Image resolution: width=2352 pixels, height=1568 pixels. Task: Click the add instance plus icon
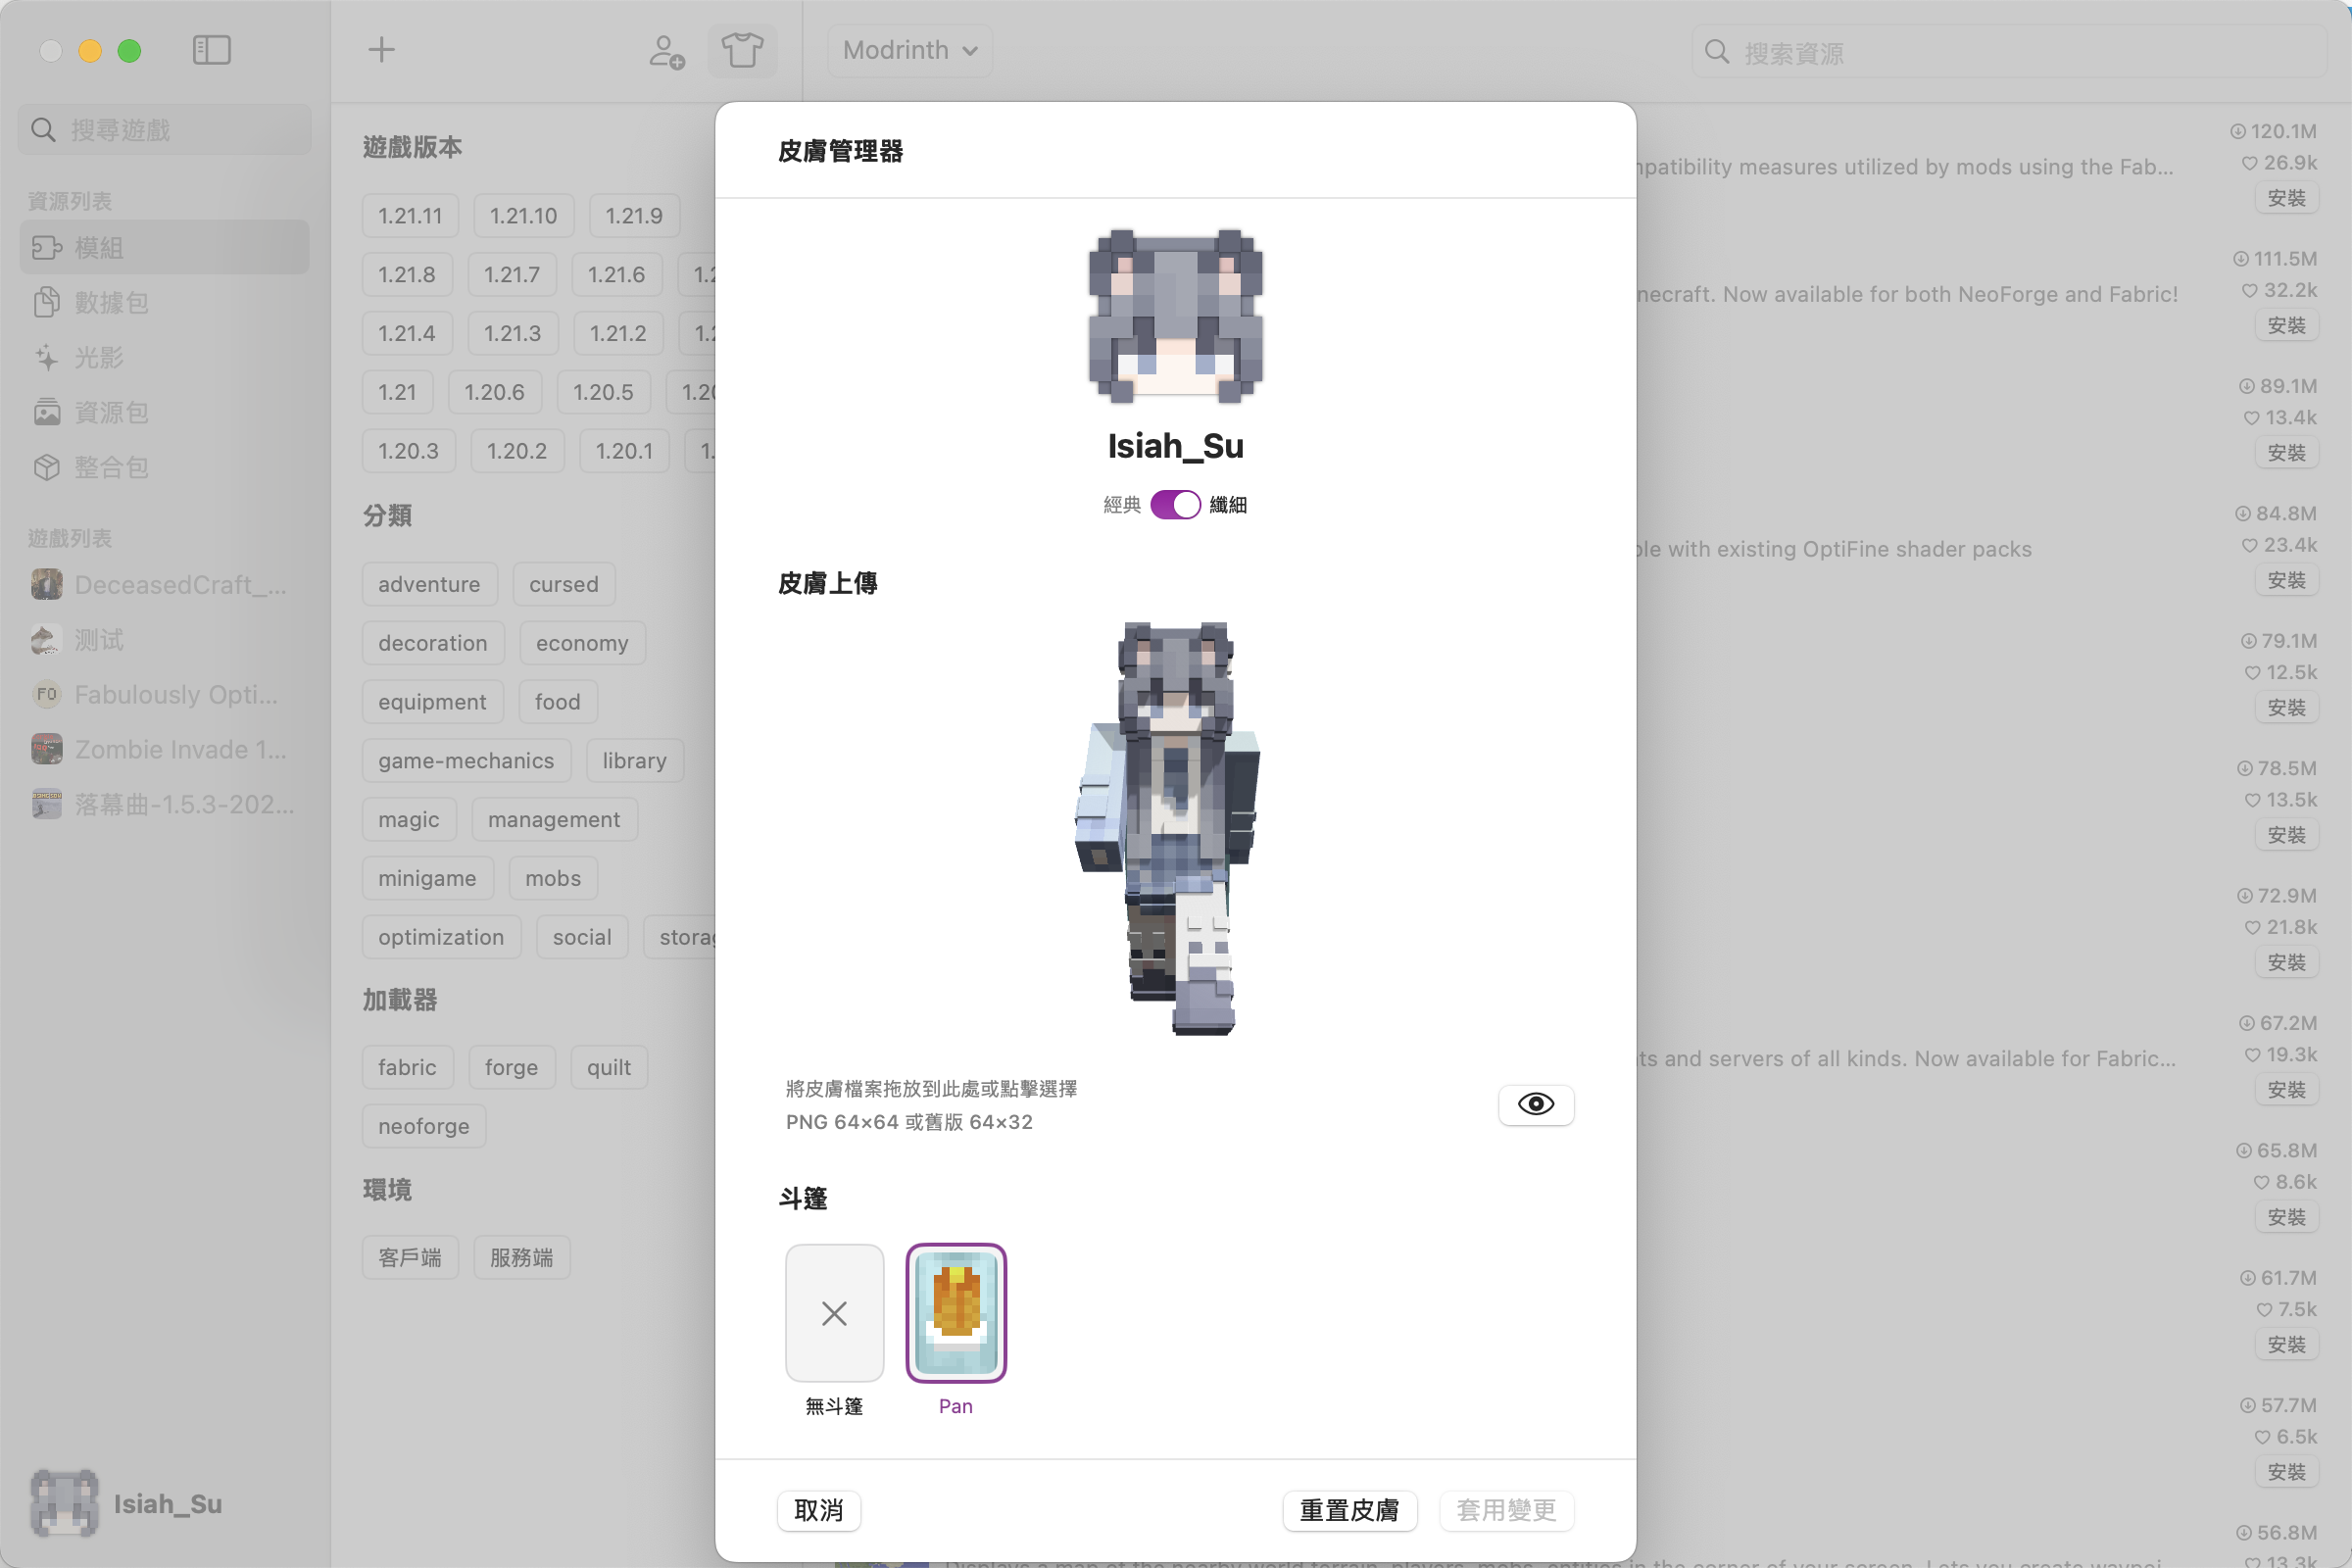pyautogui.click(x=381, y=49)
